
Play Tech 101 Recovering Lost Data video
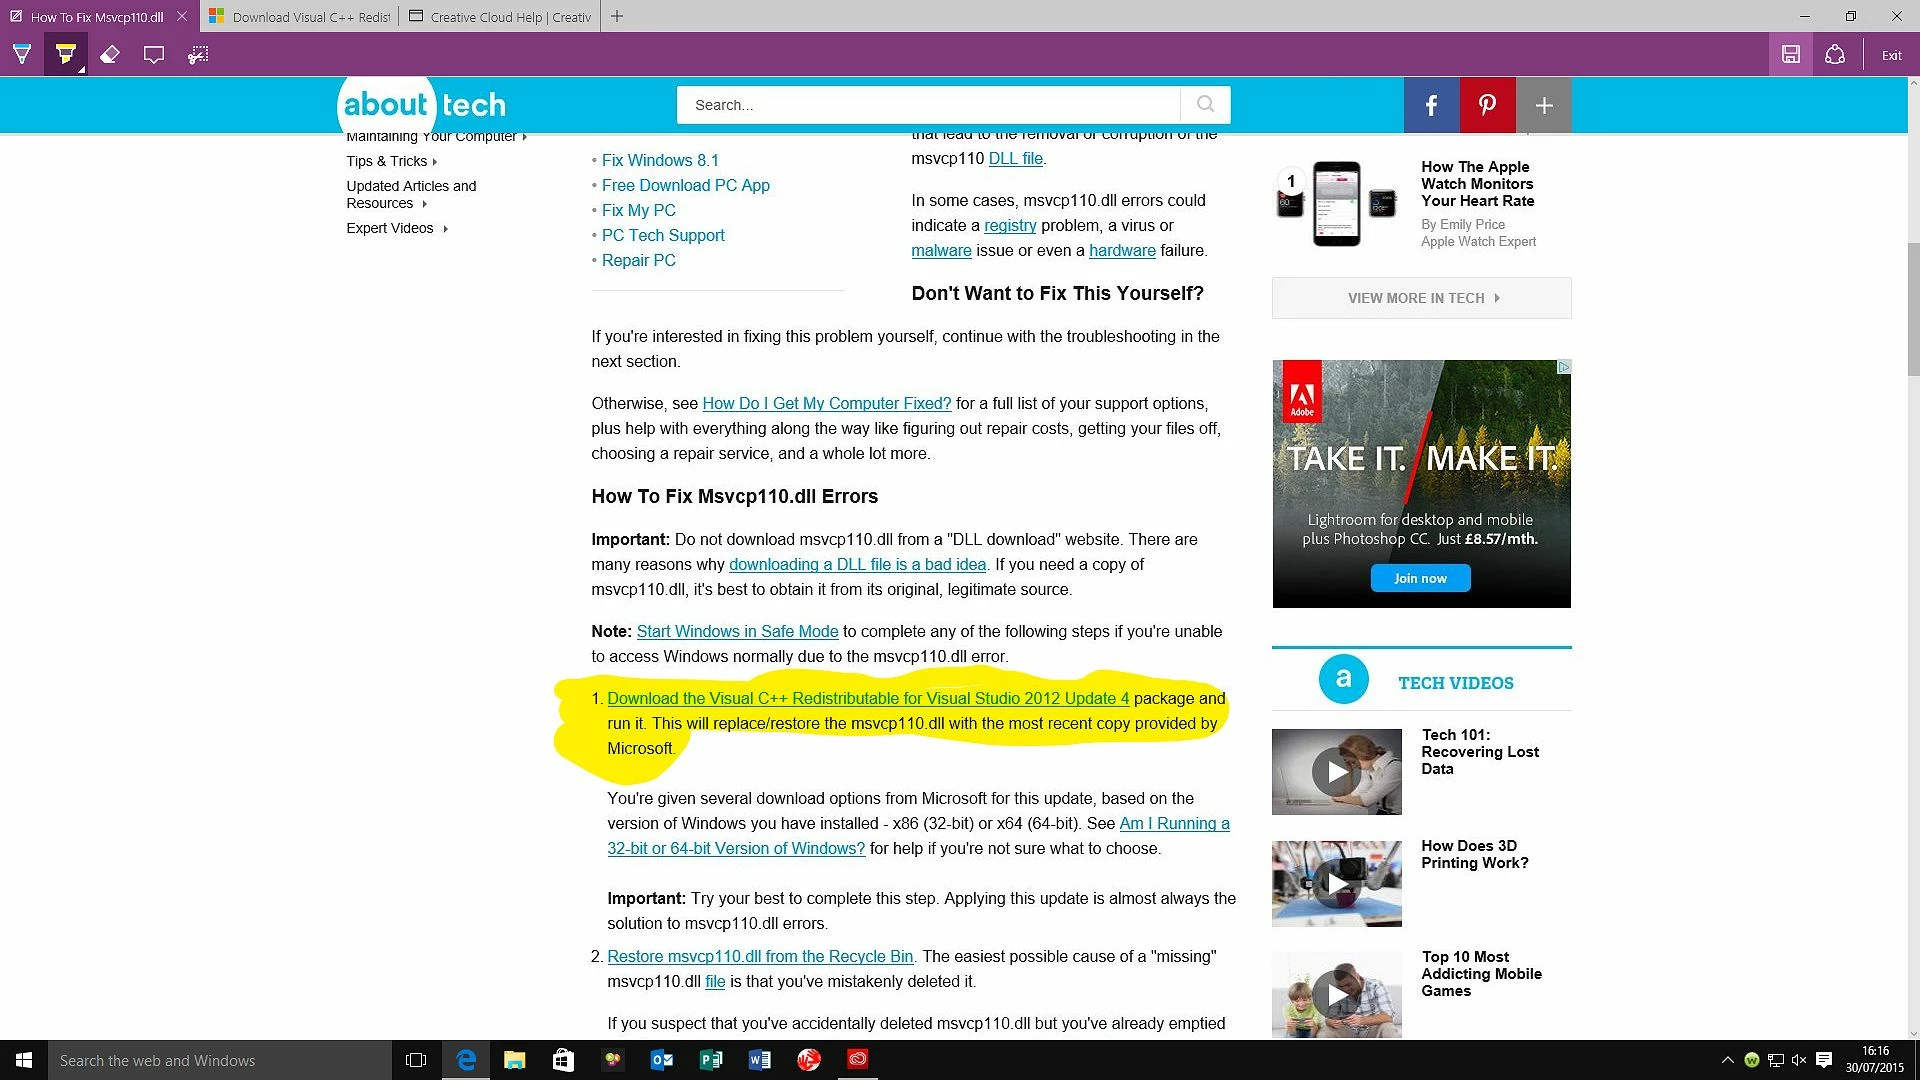pos(1336,772)
